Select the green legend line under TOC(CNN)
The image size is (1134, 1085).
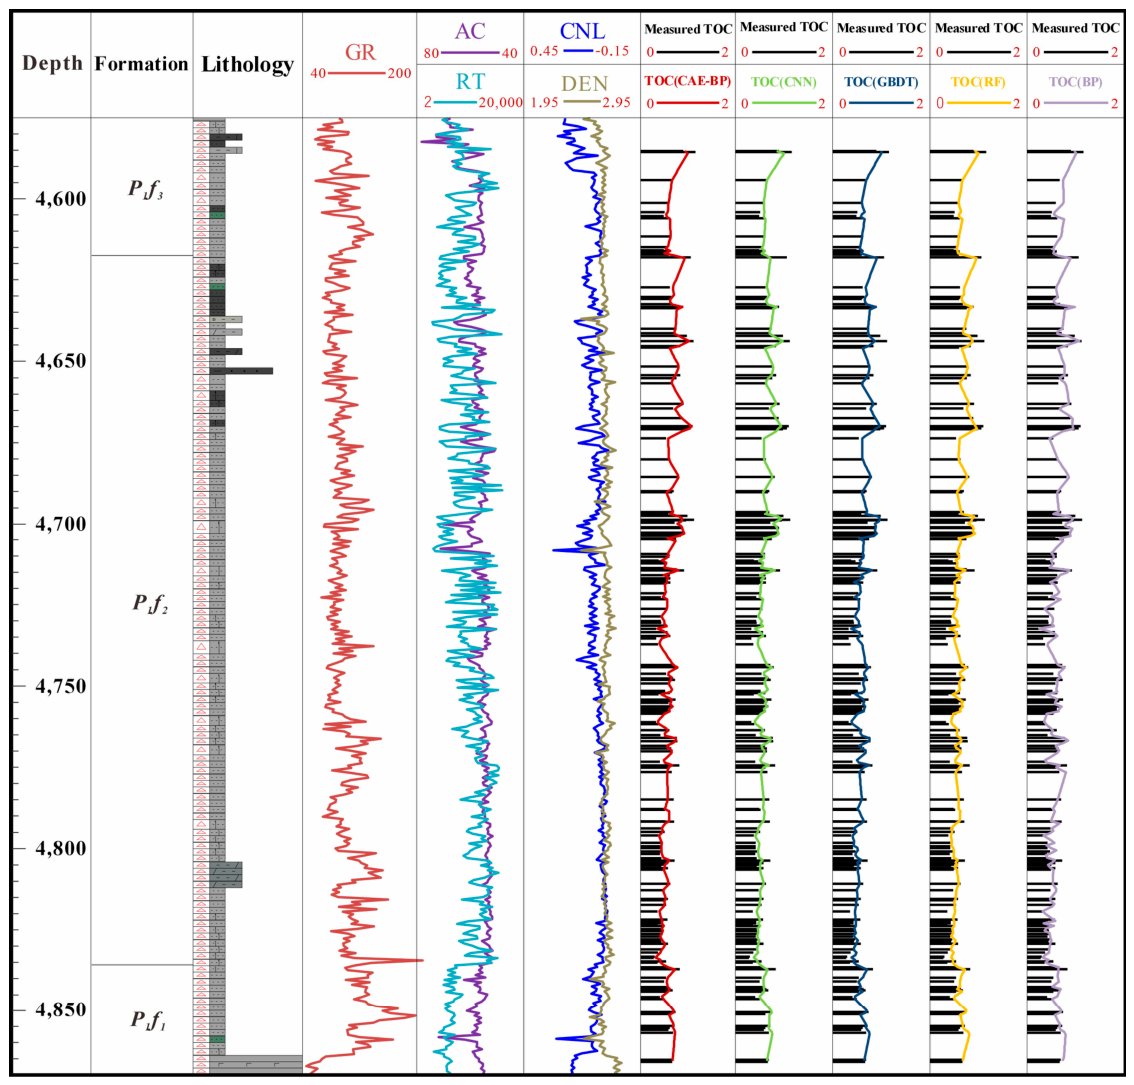point(784,103)
